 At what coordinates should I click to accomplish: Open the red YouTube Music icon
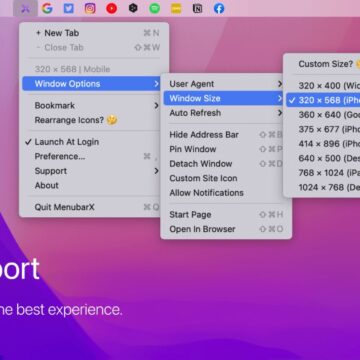click(111, 8)
